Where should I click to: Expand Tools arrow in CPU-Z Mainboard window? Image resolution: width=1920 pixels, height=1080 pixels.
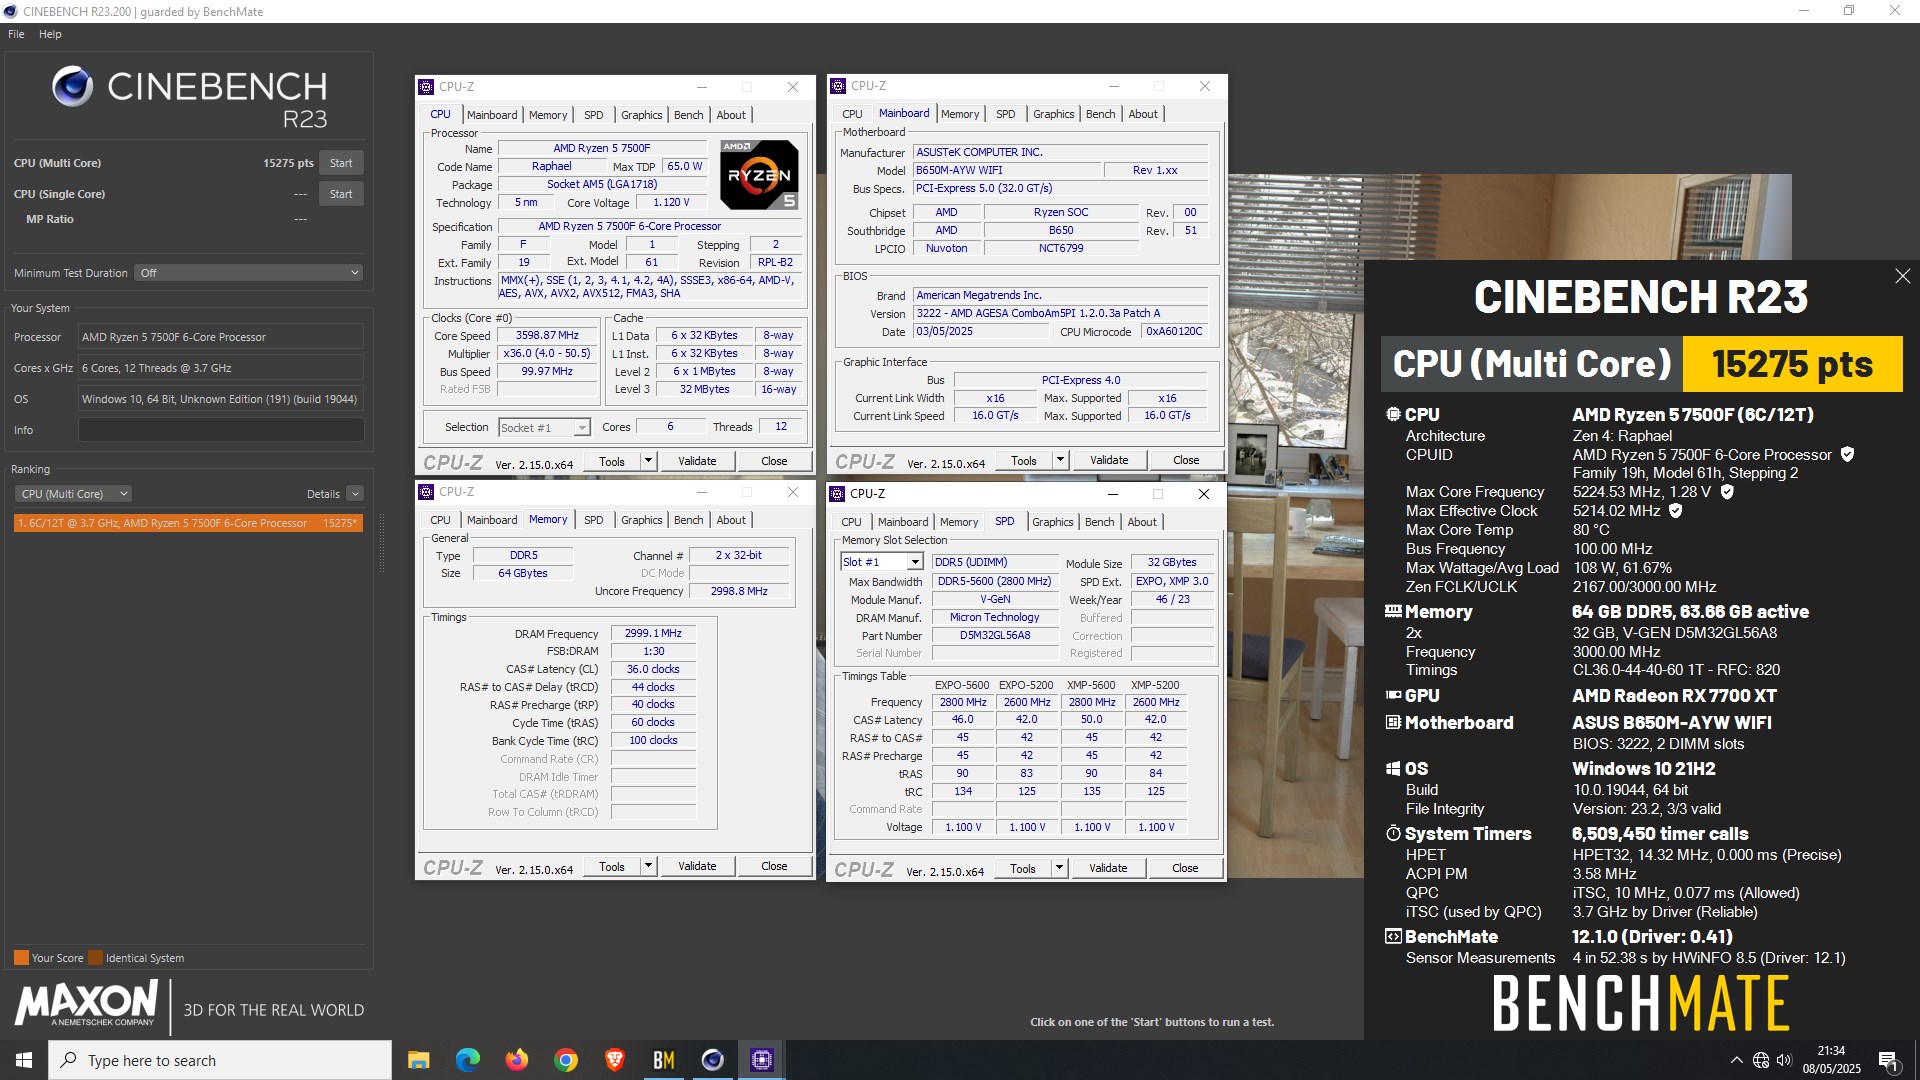click(1060, 460)
